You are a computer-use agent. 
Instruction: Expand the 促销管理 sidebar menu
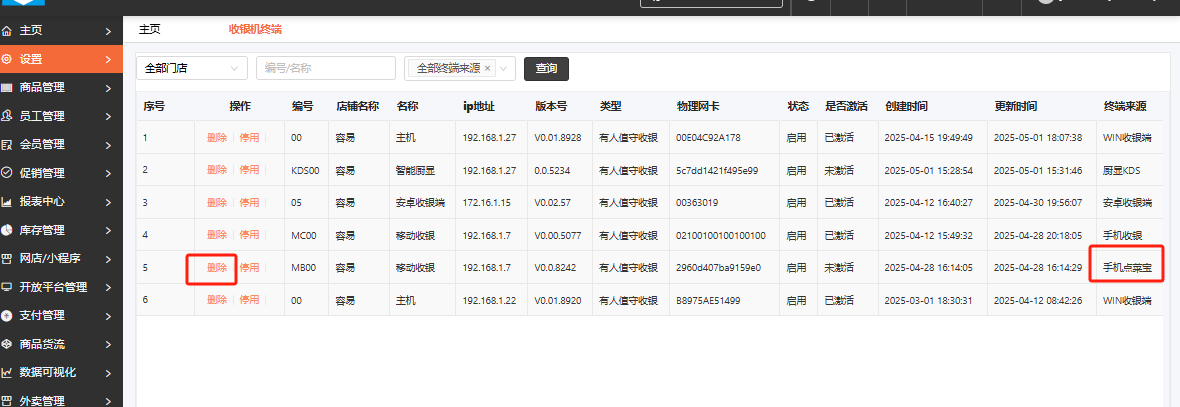click(60, 173)
